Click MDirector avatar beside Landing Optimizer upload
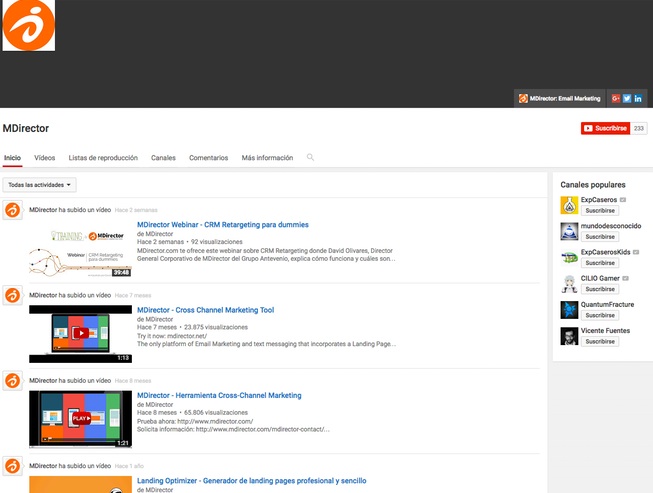 pyautogui.click(x=12, y=466)
